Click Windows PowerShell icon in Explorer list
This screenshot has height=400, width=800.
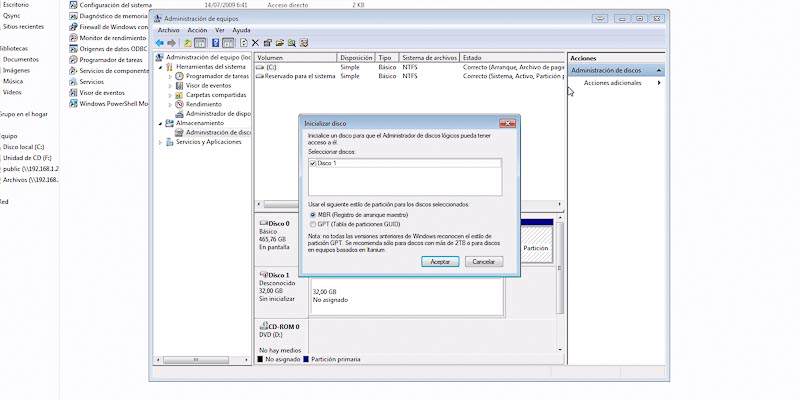click(73, 104)
